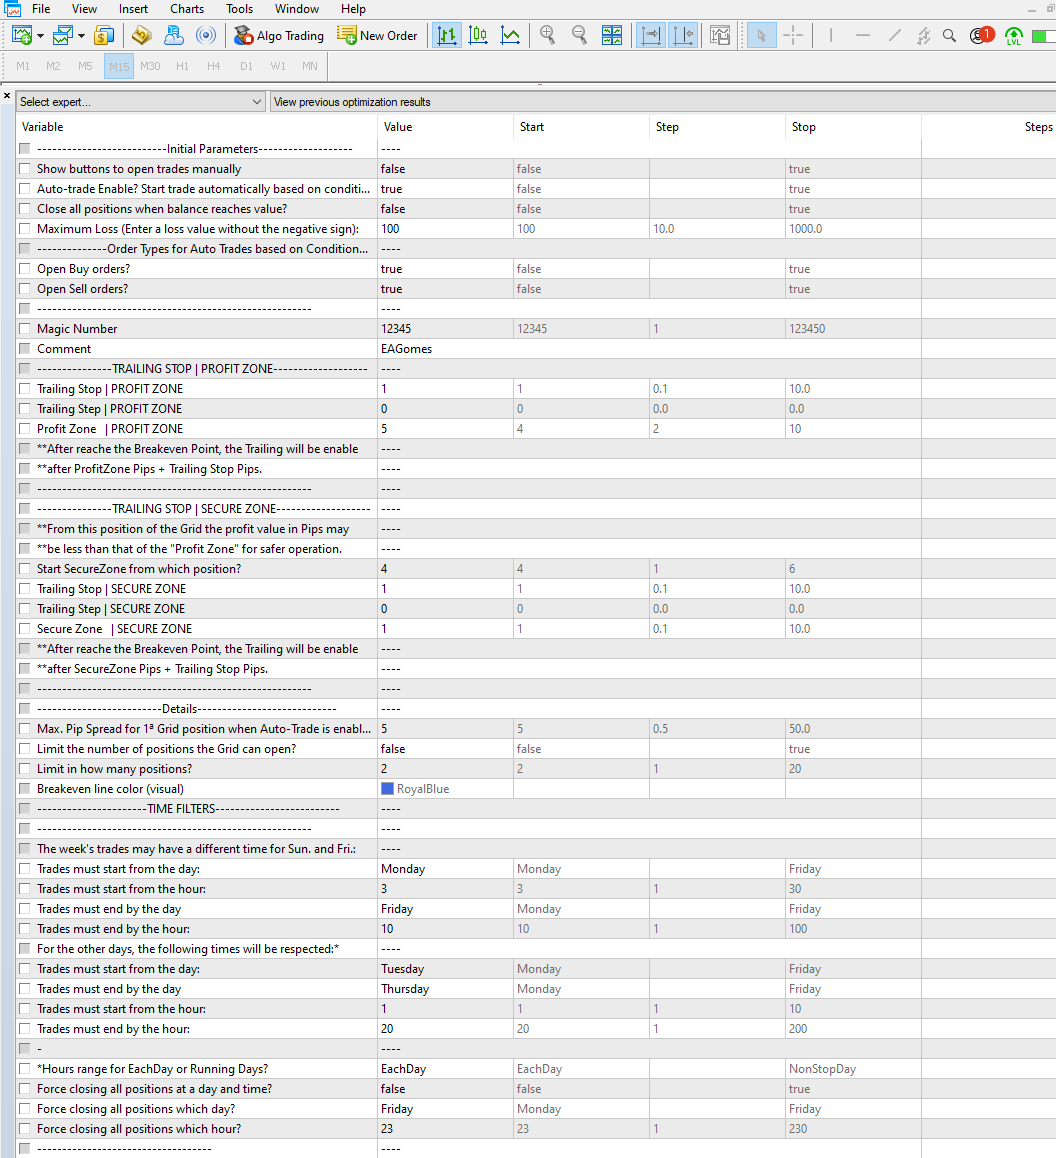The image size is (1060, 1158).
Task: Open the Tools menu
Action: pyautogui.click(x=239, y=9)
